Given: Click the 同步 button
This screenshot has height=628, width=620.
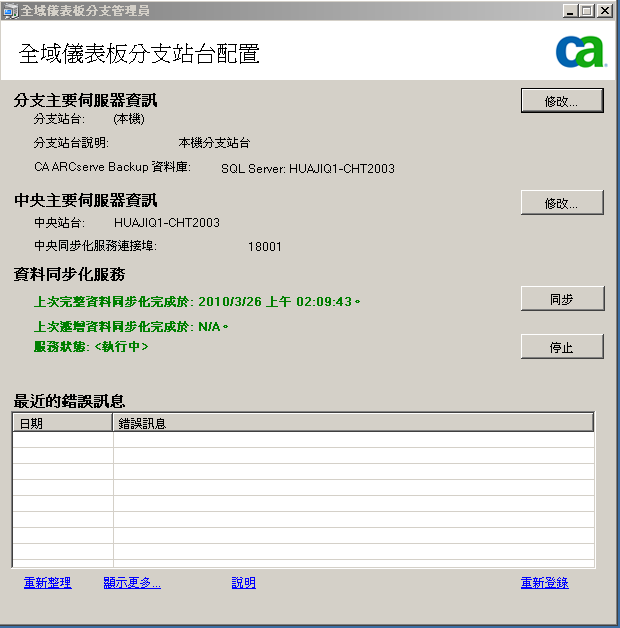Looking at the screenshot, I should point(562,298).
